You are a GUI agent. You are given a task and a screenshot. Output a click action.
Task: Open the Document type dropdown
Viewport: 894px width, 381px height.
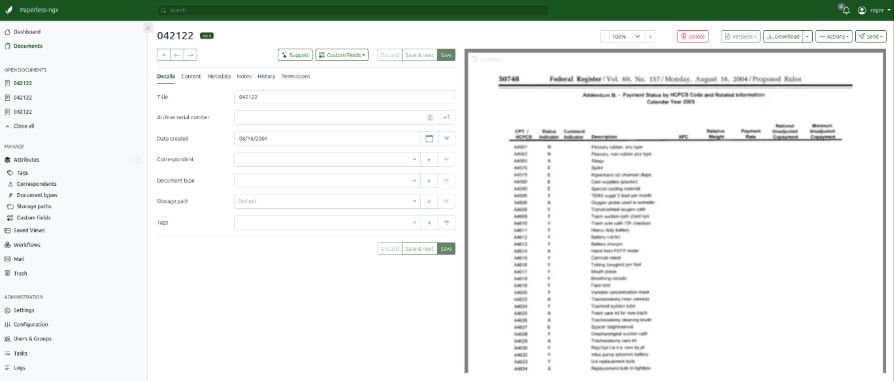[x=327, y=181]
